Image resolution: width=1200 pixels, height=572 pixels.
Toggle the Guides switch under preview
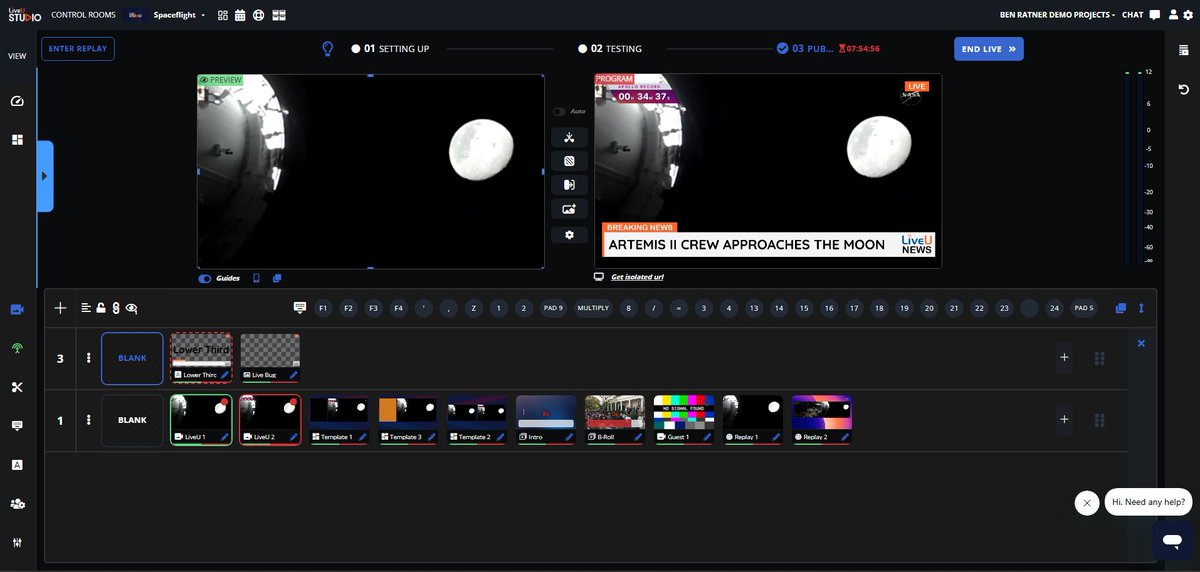tap(205, 278)
